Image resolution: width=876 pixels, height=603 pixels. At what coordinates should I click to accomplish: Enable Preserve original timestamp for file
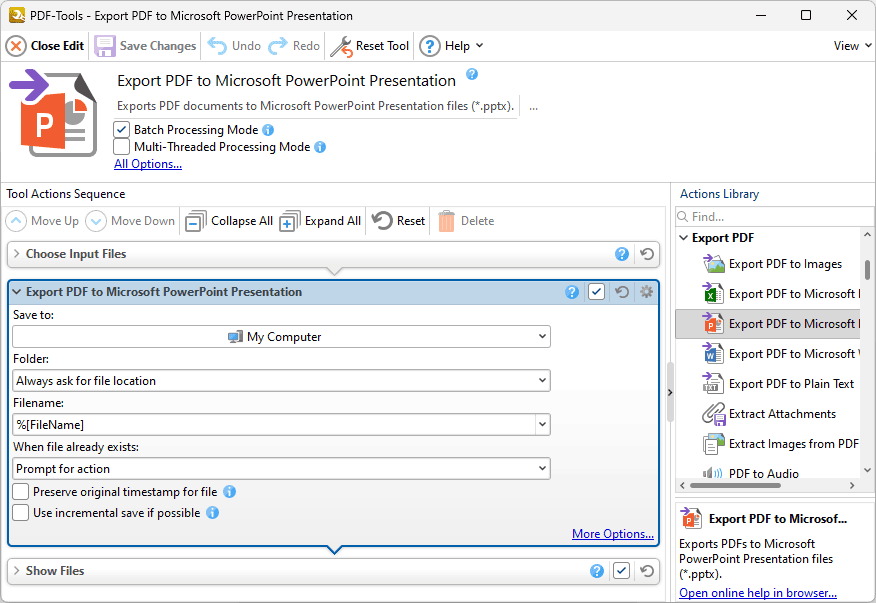(x=21, y=491)
